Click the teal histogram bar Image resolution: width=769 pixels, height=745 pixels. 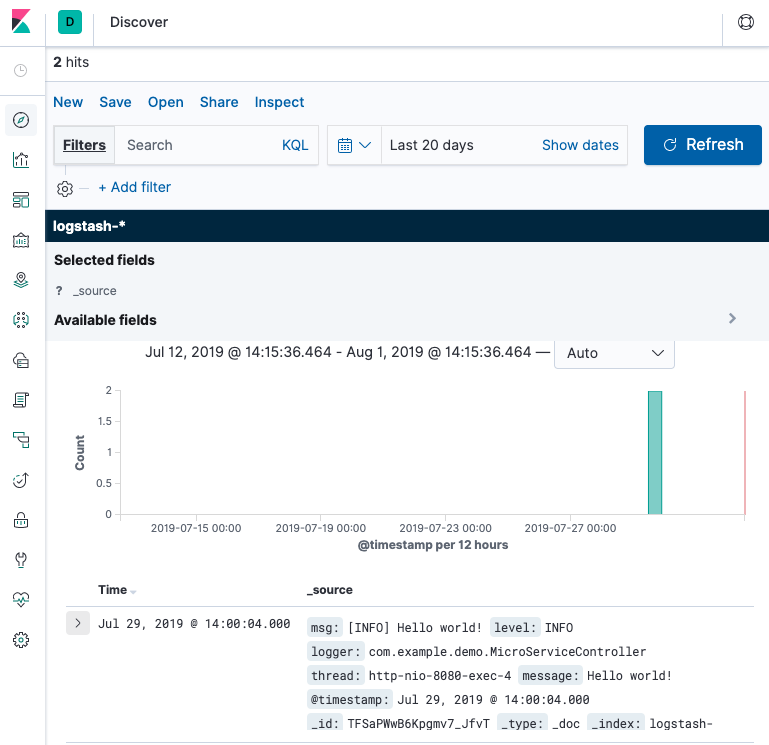(x=655, y=453)
